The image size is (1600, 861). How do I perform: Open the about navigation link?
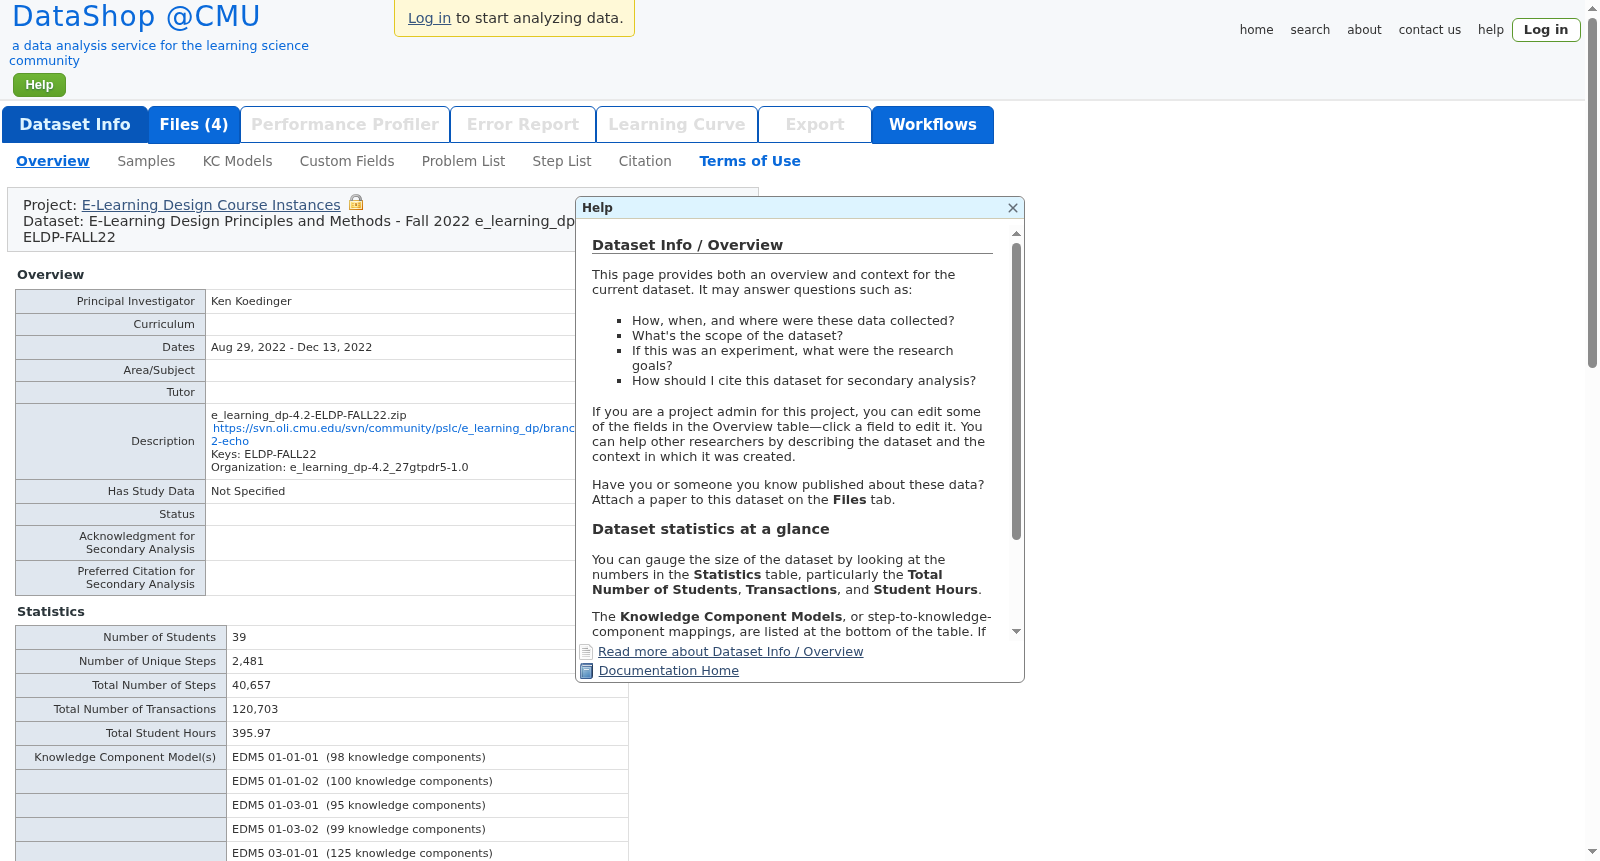point(1364,30)
